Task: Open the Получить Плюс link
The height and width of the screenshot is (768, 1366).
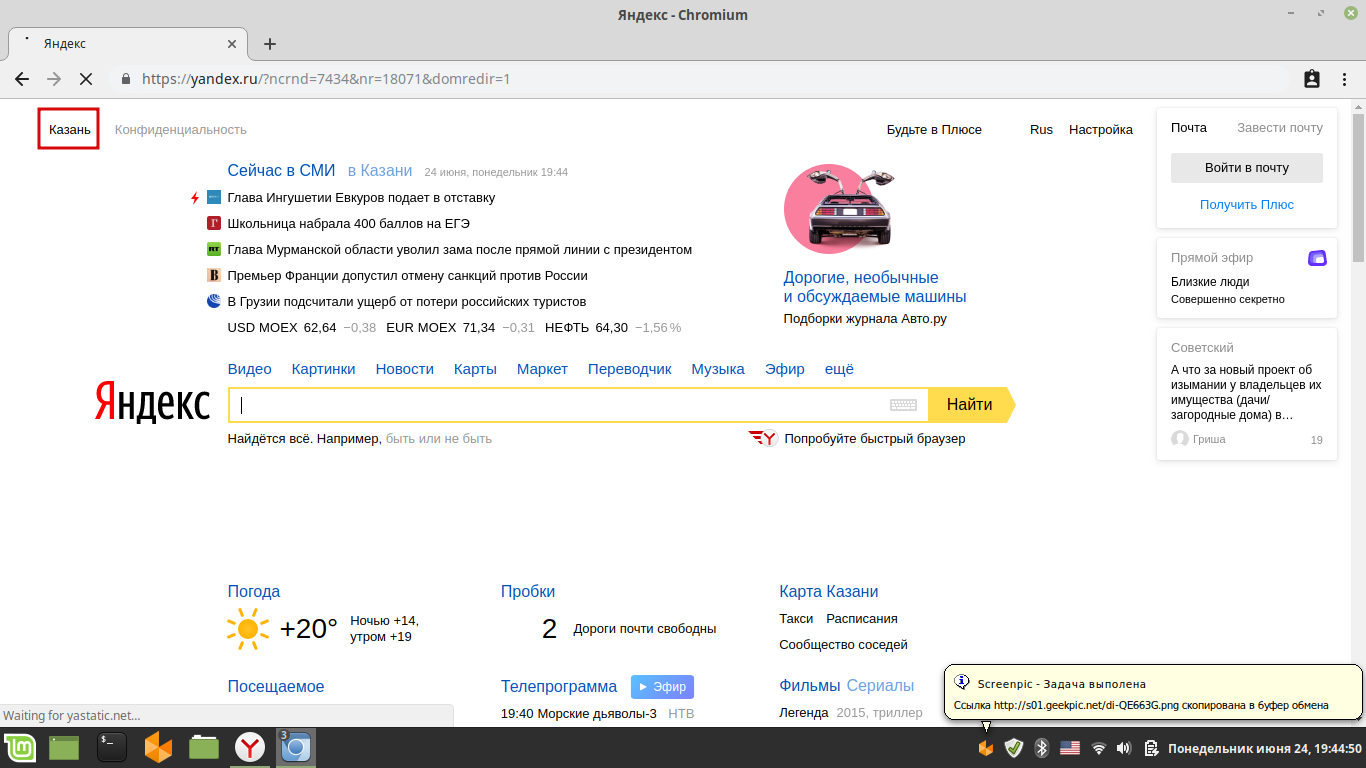Action: (1247, 204)
